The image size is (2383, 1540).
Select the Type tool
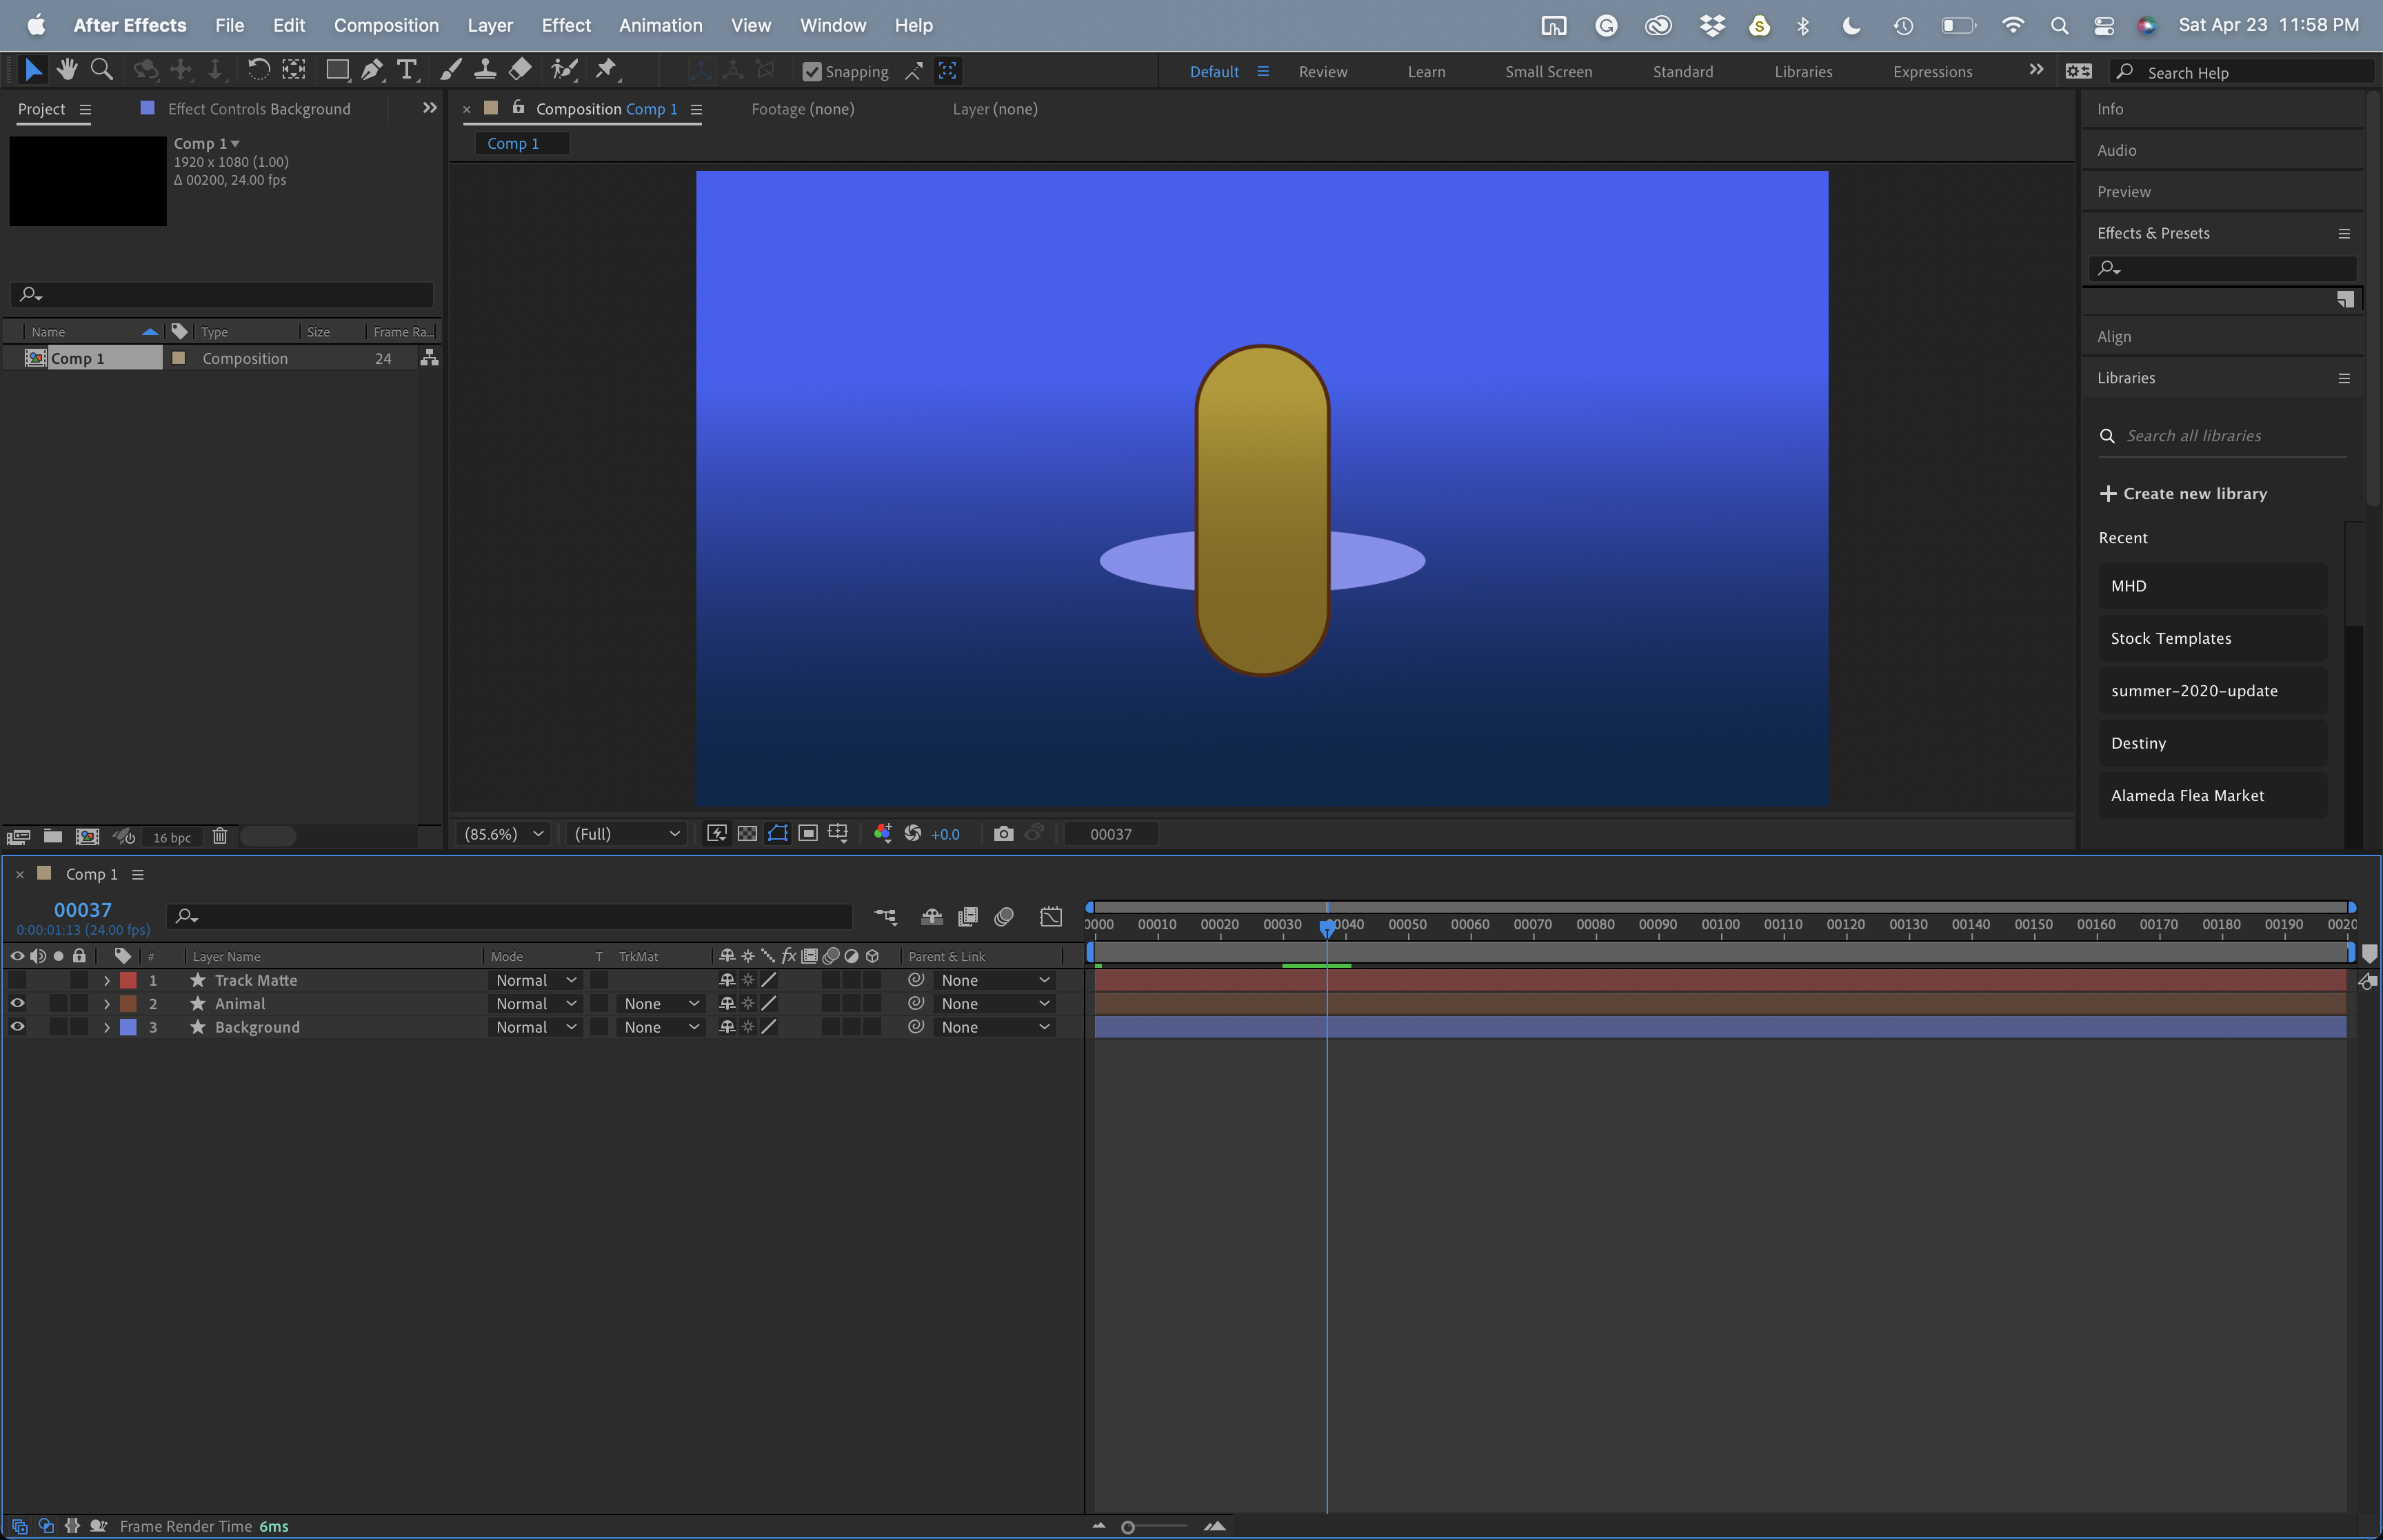(406, 69)
